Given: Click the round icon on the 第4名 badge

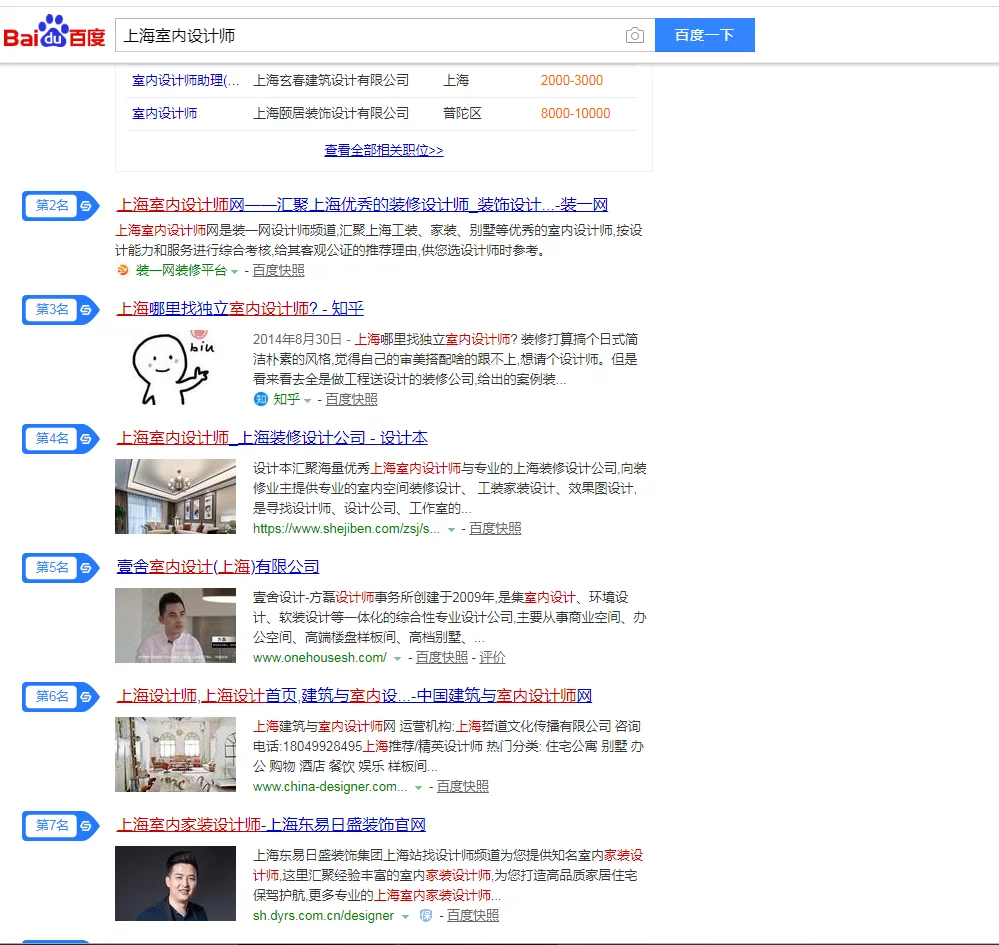Looking at the screenshot, I should pos(86,438).
